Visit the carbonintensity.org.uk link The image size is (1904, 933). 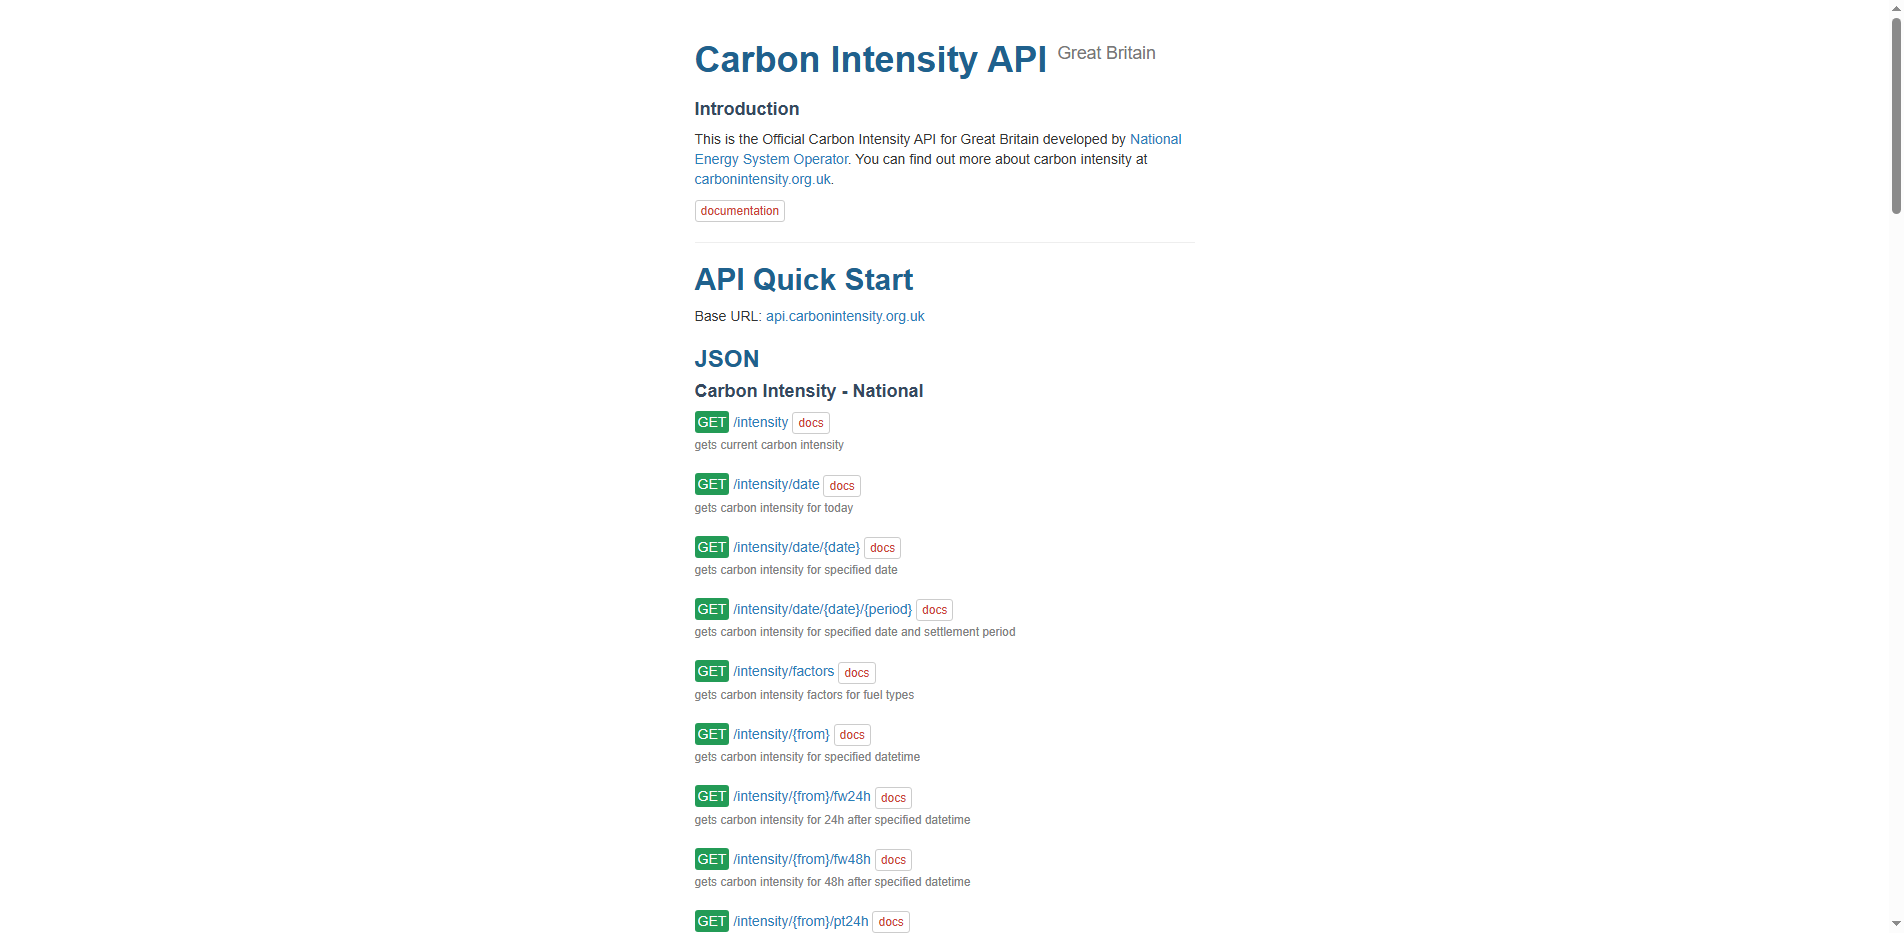point(762,179)
